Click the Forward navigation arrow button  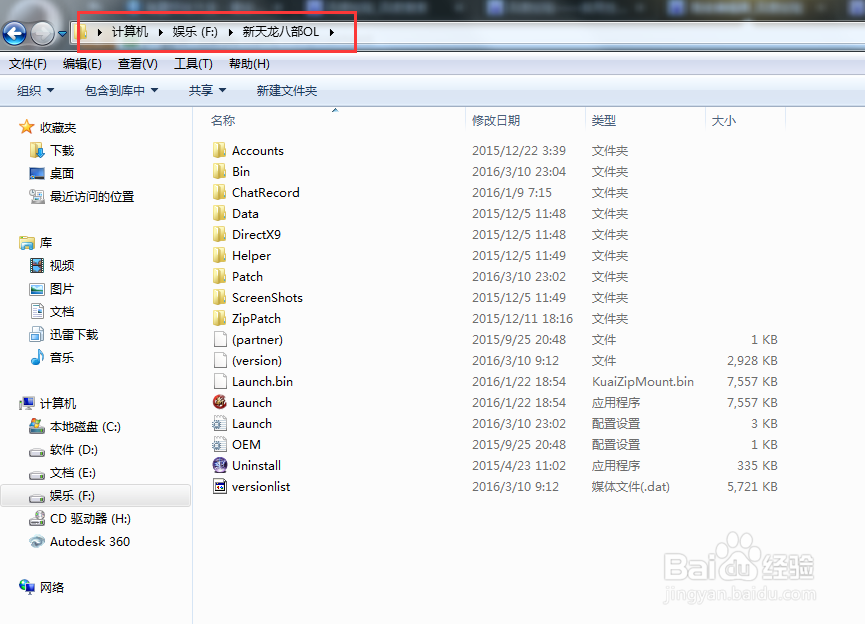click(x=42, y=33)
